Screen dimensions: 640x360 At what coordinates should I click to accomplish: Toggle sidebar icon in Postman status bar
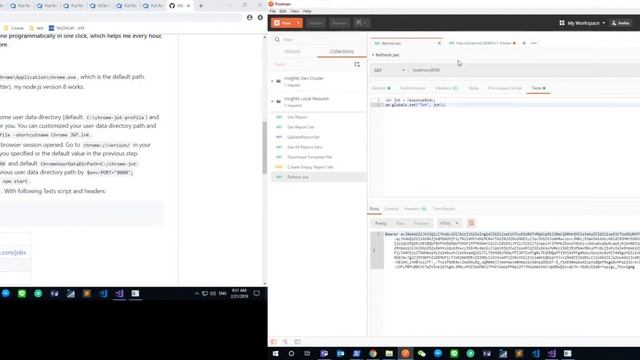coord(273,342)
